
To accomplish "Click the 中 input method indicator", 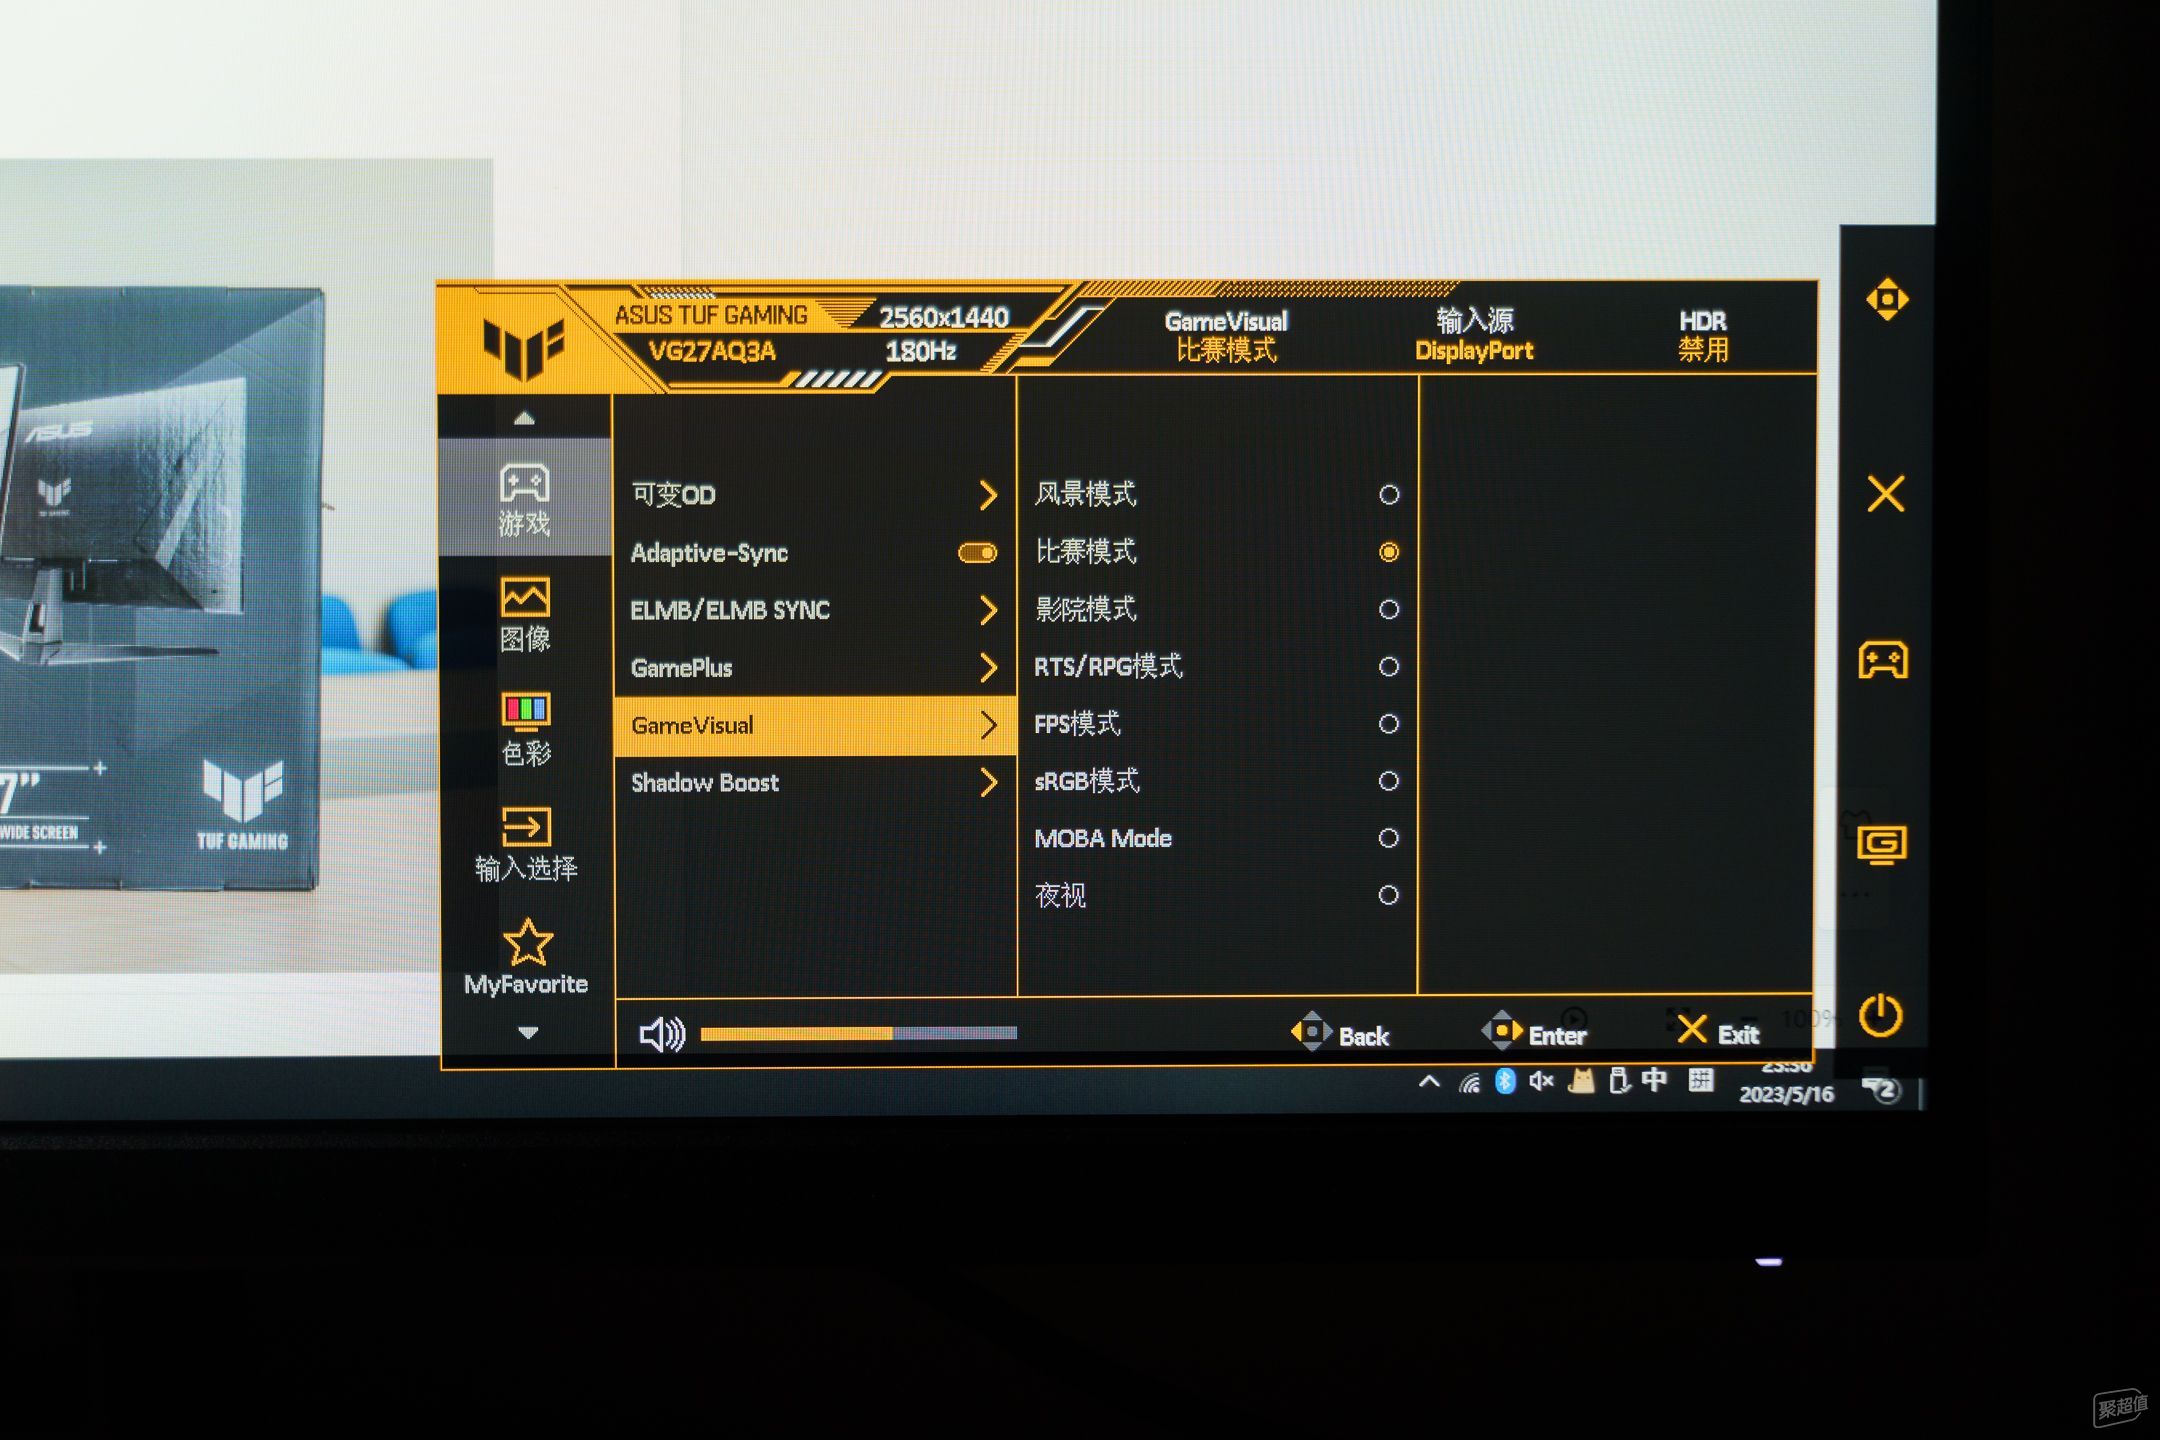I will (1655, 1080).
